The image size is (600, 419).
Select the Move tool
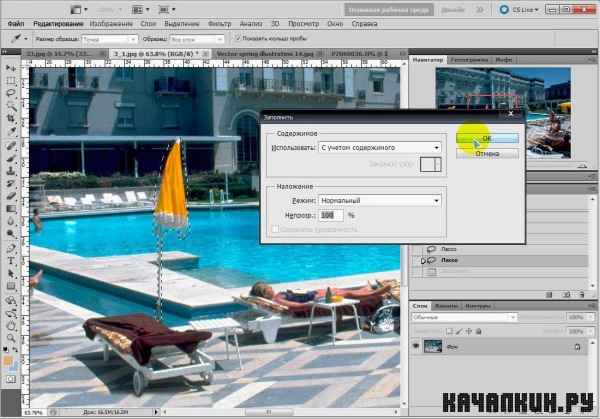click(11, 68)
